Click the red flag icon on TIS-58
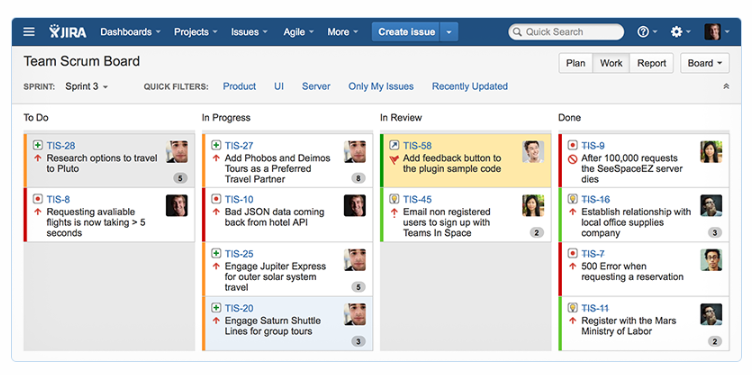752x375 pixels. (x=394, y=159)
